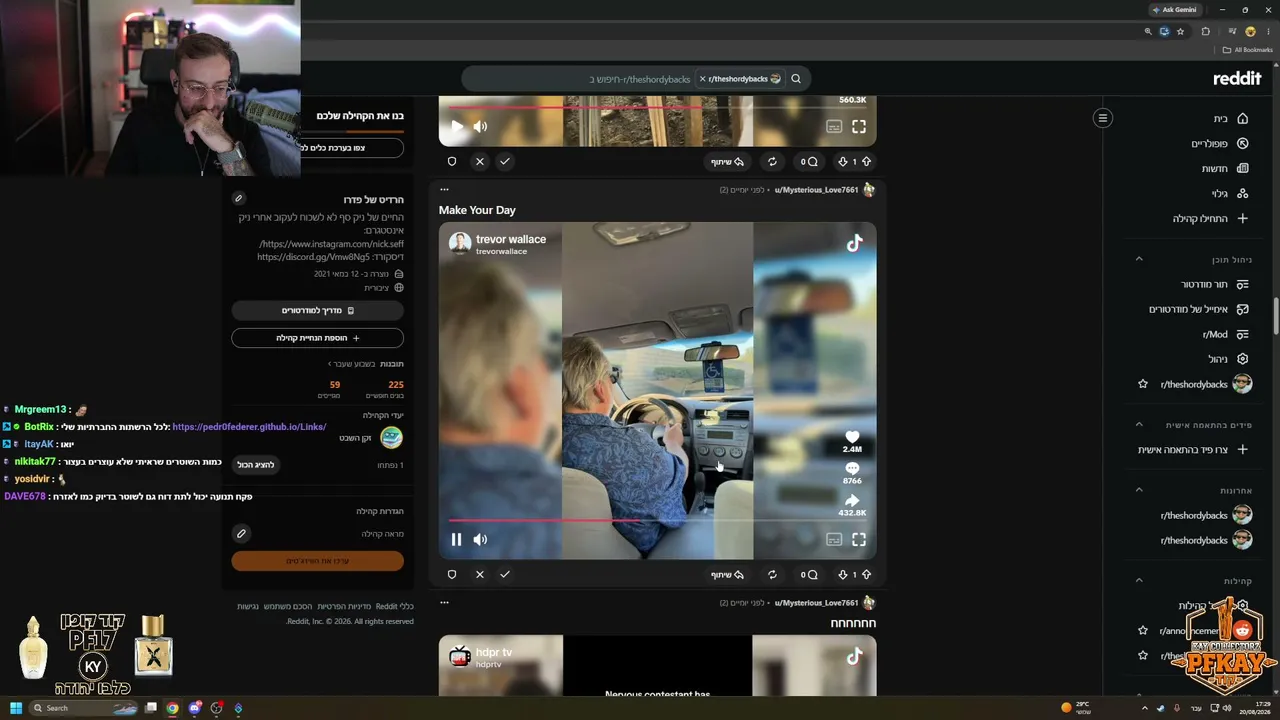Click the Ask Gemini button in Chrome

1174,9
